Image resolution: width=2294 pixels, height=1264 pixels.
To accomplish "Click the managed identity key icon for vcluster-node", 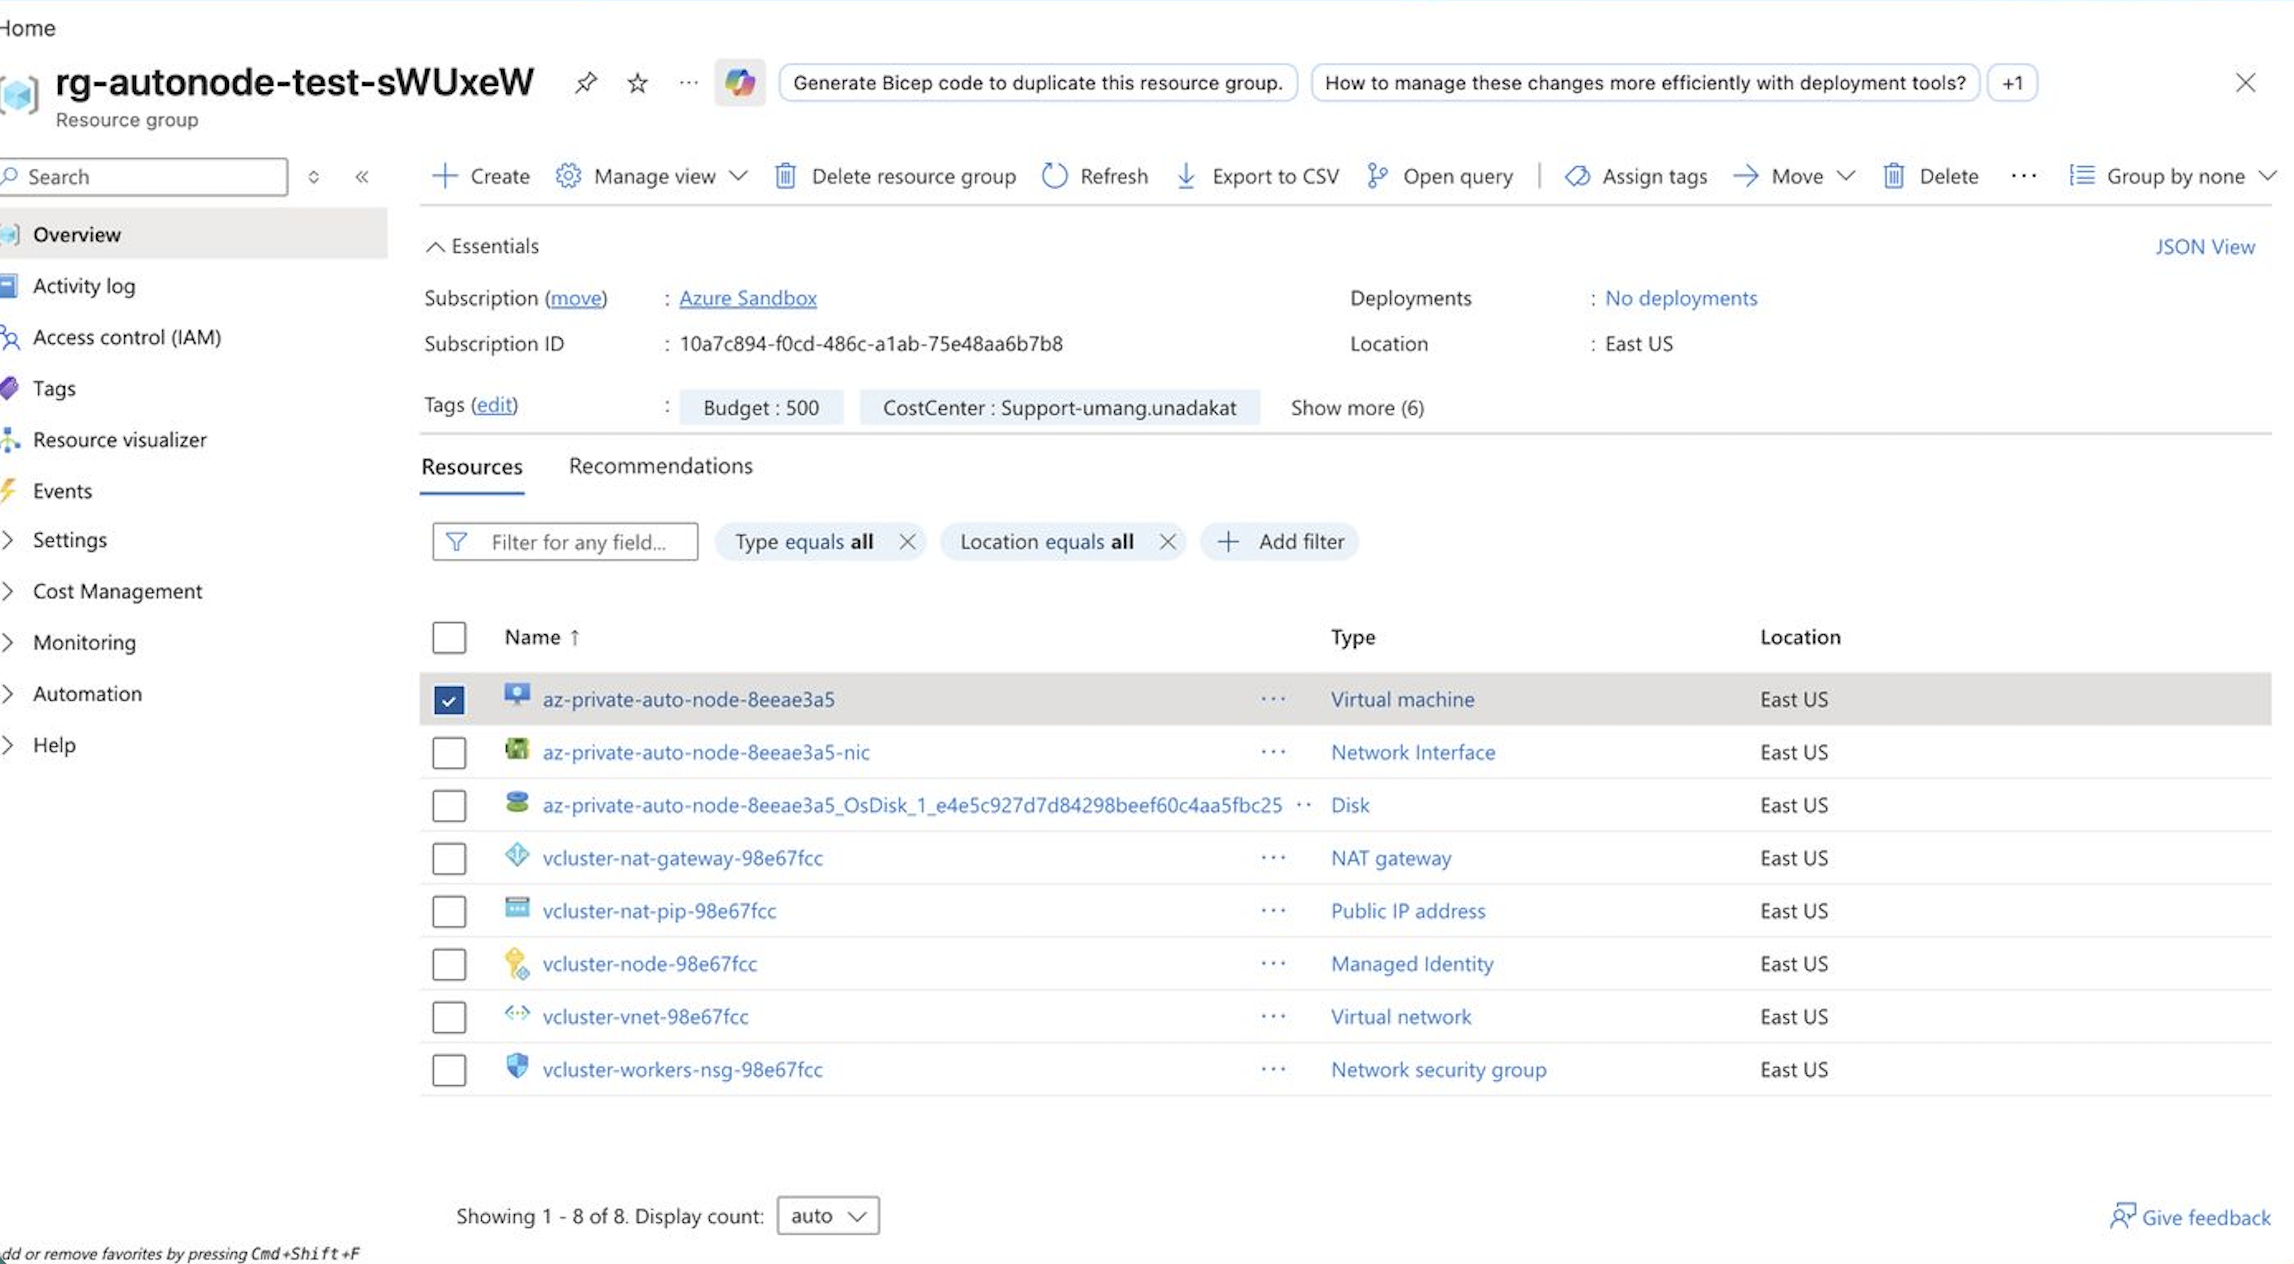I will tap(517, 963).
